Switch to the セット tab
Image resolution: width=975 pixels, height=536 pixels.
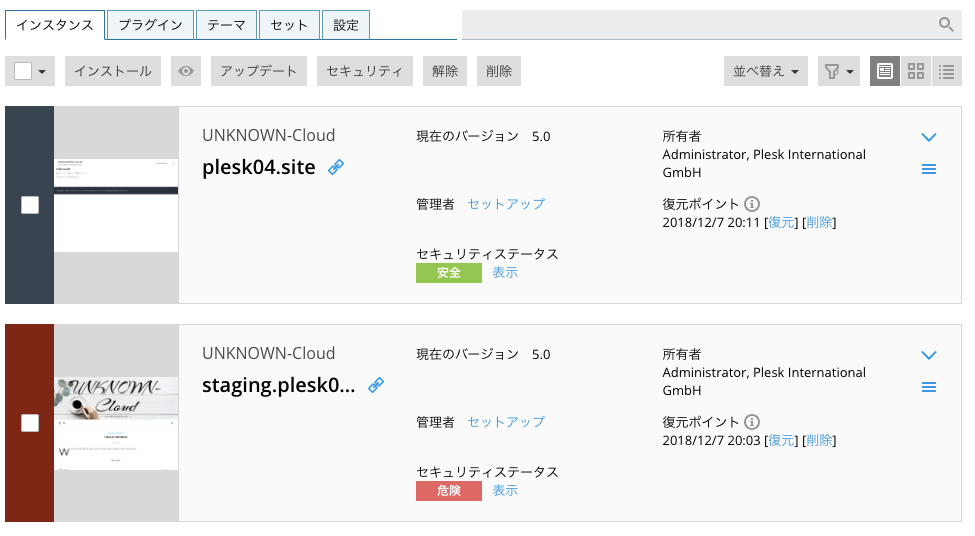click(x=289, y=25)
